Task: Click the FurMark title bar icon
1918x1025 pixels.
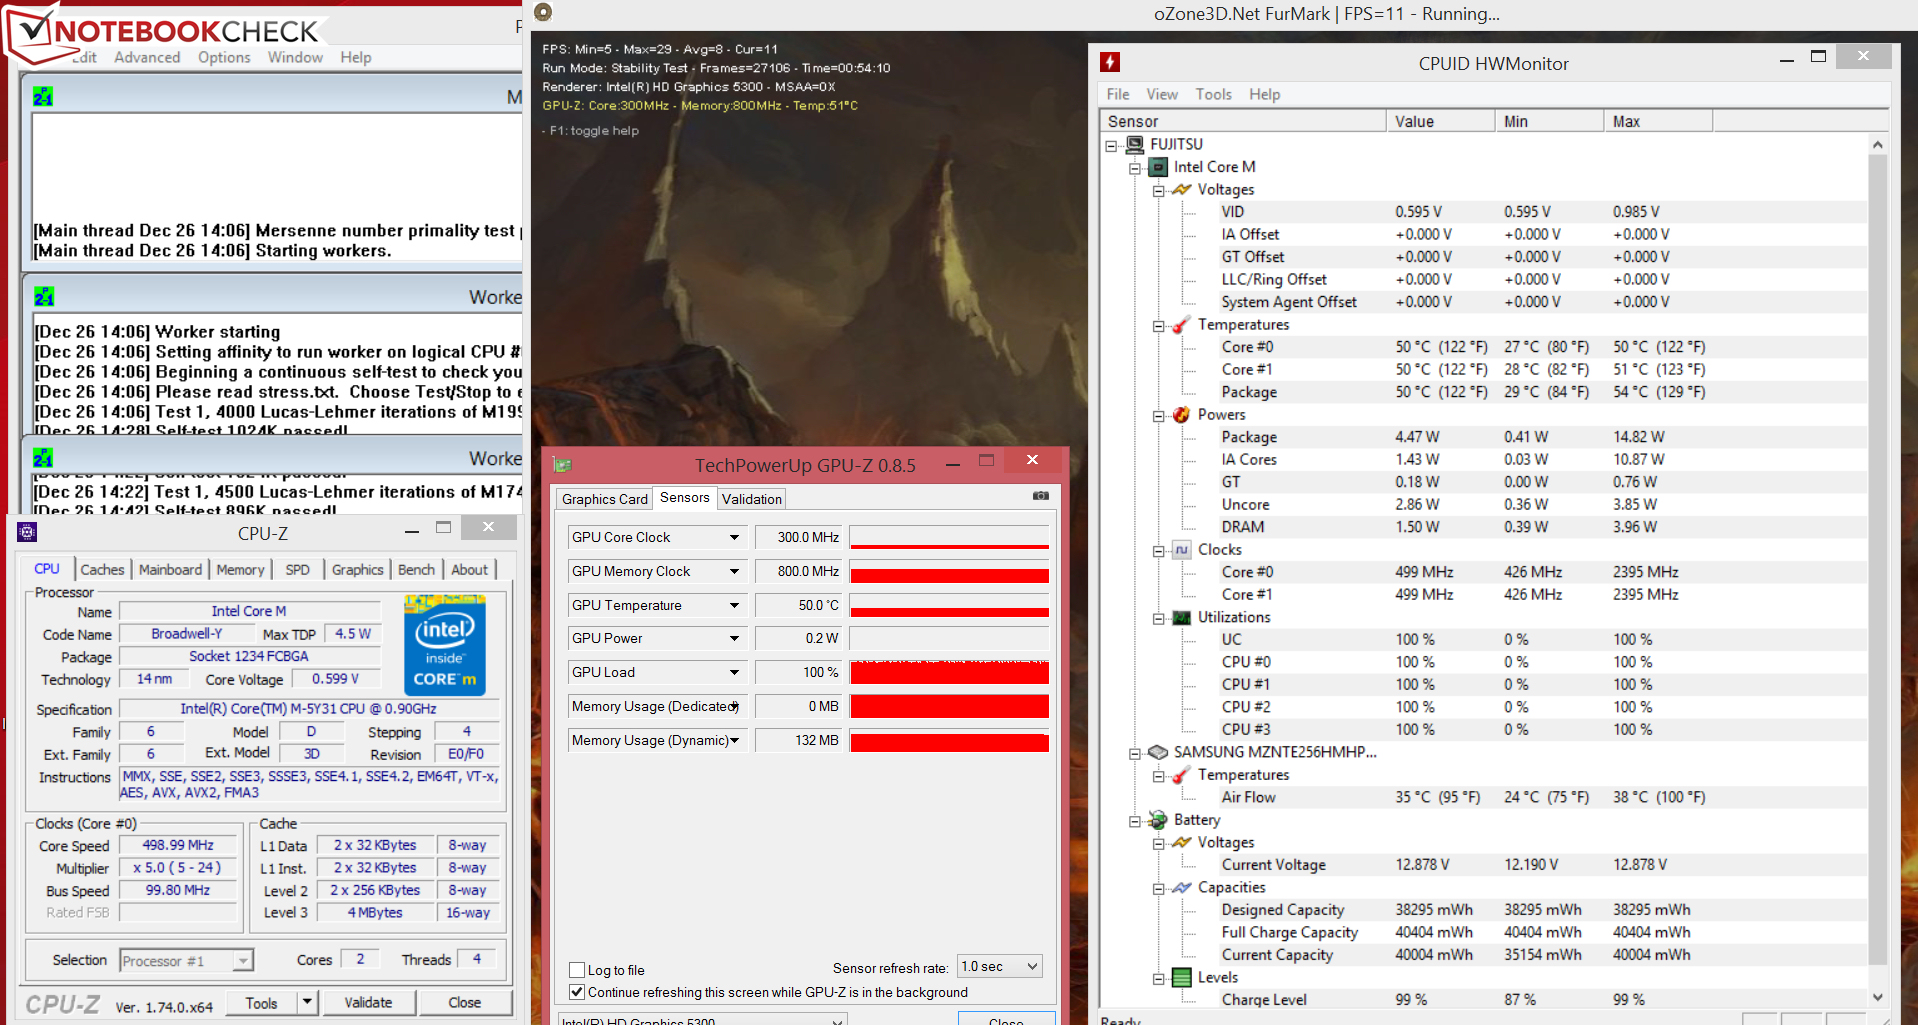Action: 543,12
